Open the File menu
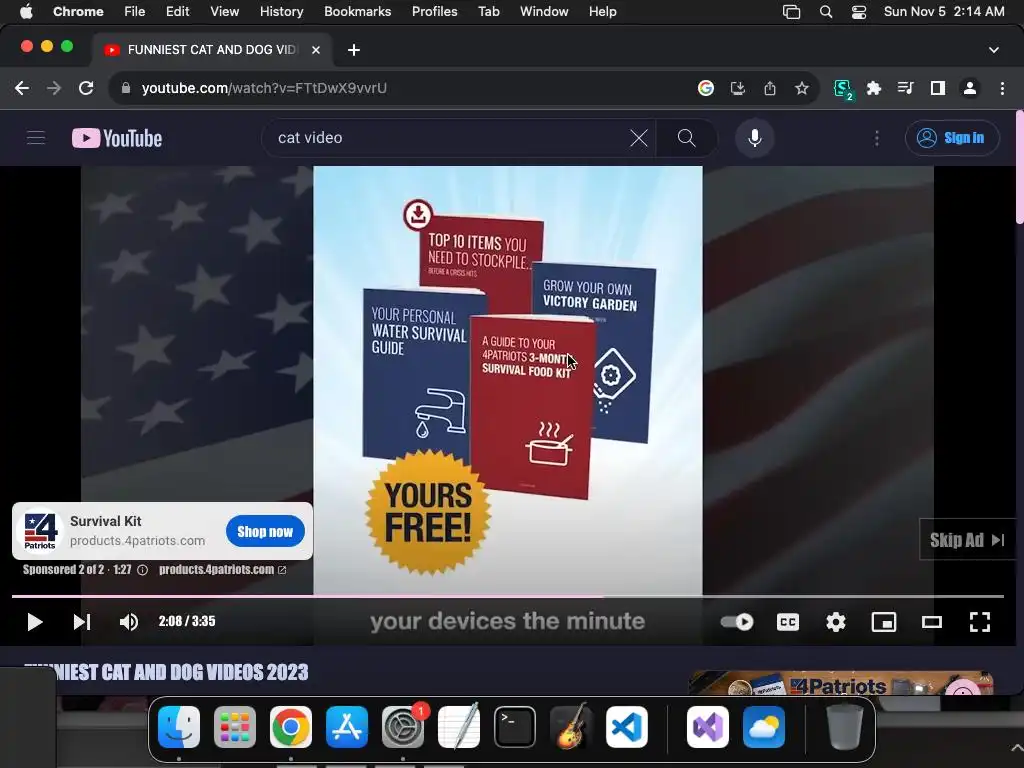The width and height of the screenshot is (1024, 768). tap(135, 11)
